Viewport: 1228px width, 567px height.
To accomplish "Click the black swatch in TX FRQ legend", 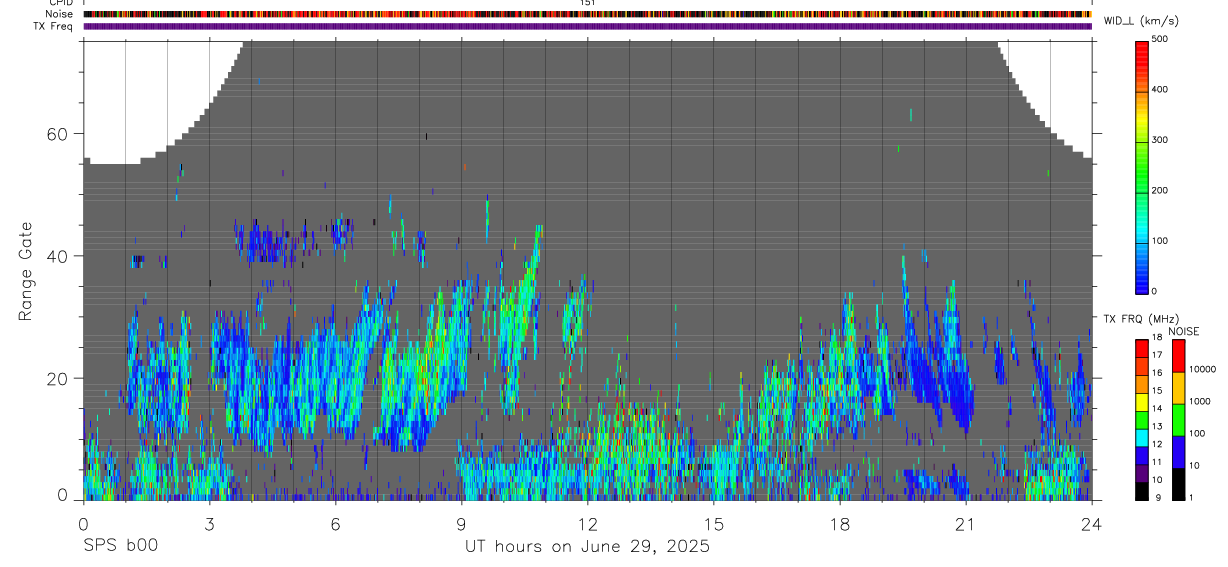I will 1142,492.
